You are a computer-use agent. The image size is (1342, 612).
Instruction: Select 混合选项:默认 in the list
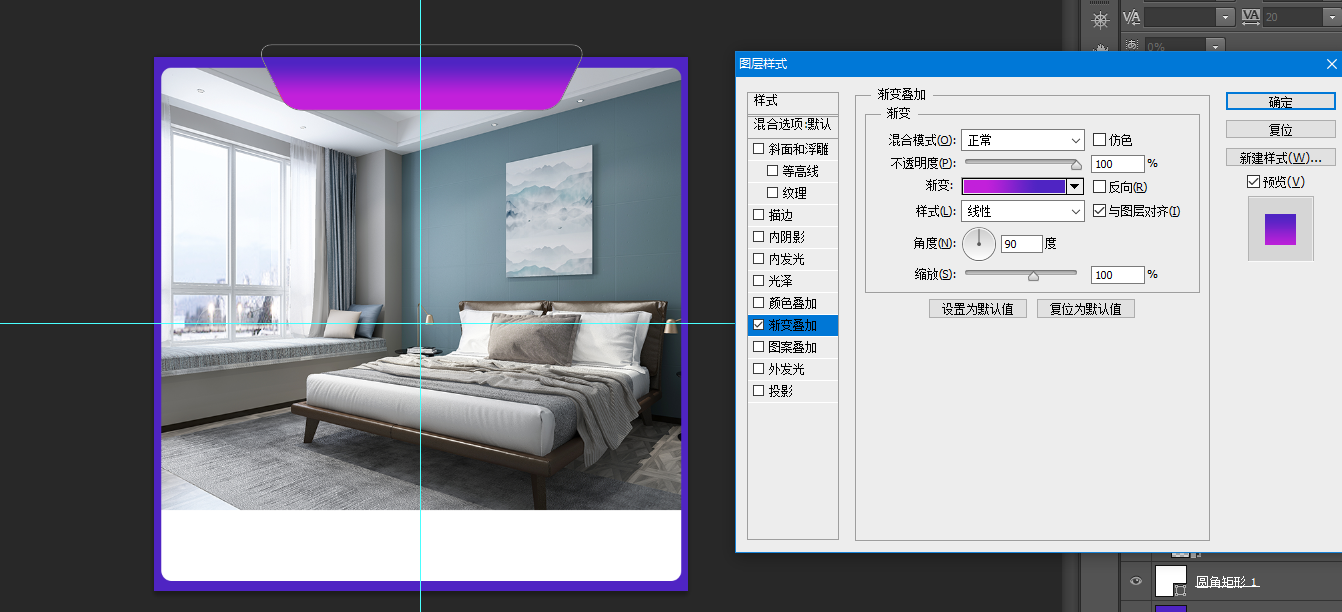[793, 124]
